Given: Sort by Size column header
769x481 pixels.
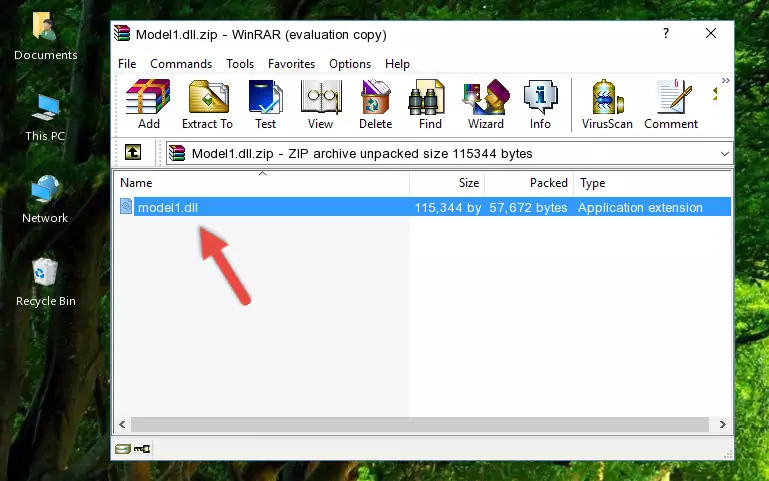Looking at the screenshot, I should pos(447,183).
